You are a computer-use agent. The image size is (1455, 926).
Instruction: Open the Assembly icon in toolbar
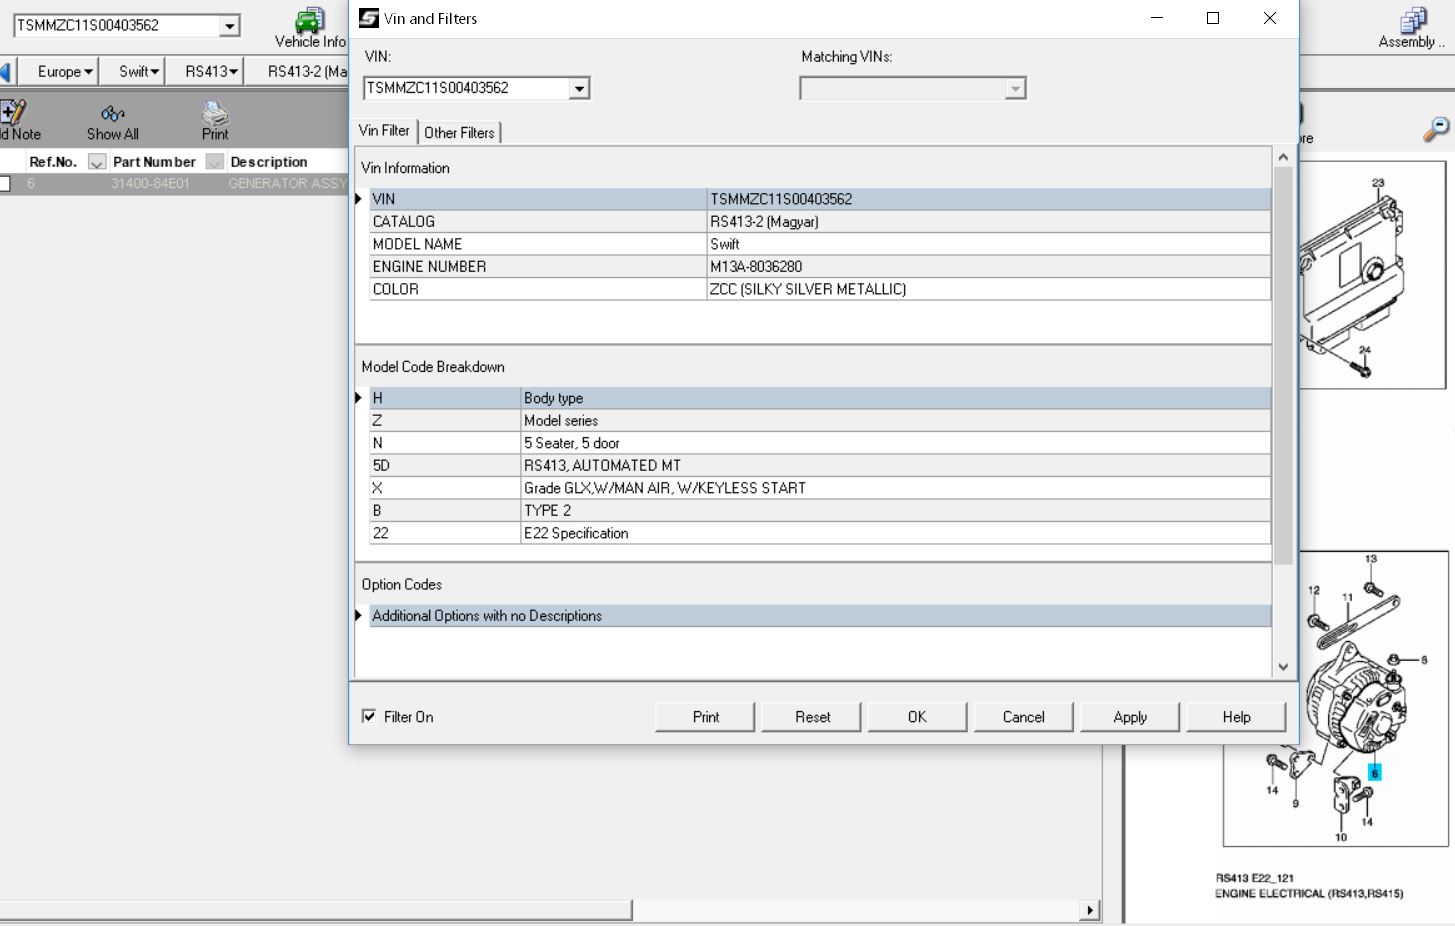(x=1413, y=21)
